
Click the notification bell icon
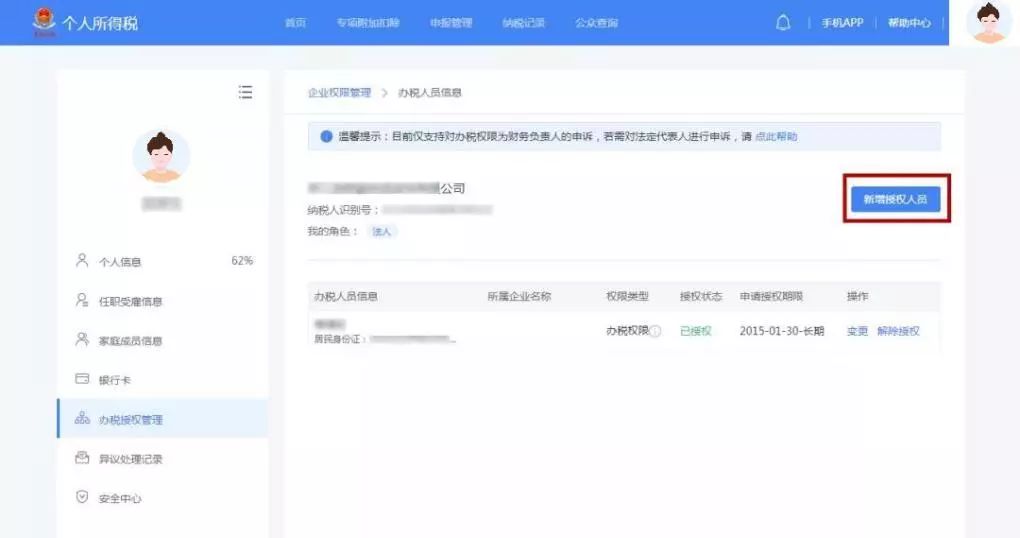tap(783, 23)
